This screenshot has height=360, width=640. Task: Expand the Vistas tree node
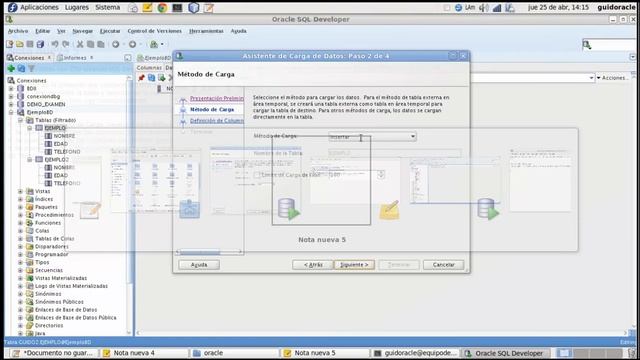(x=20, y=191)
